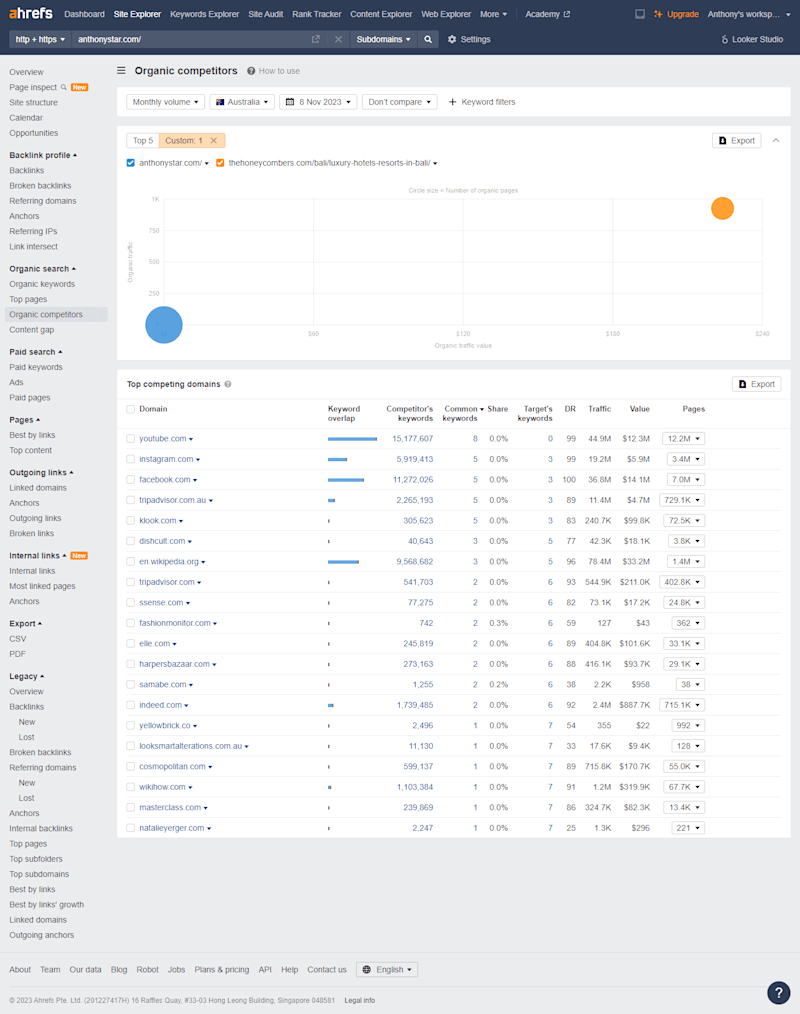This screenshot has height=1014, width=800.
Task: Click the monitor icon beside Upgrade
Action: point(640,14)
